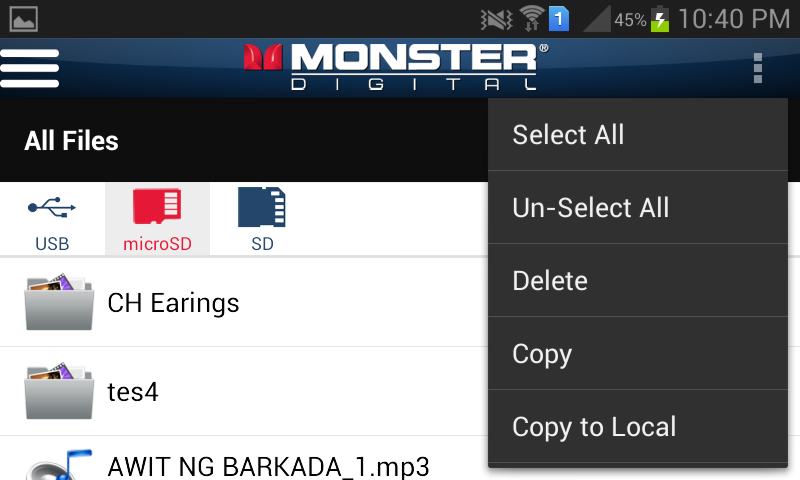Viewport: 800px width, 480px height.
Task: Open the hamburger navigation menu
Action: 30,68
